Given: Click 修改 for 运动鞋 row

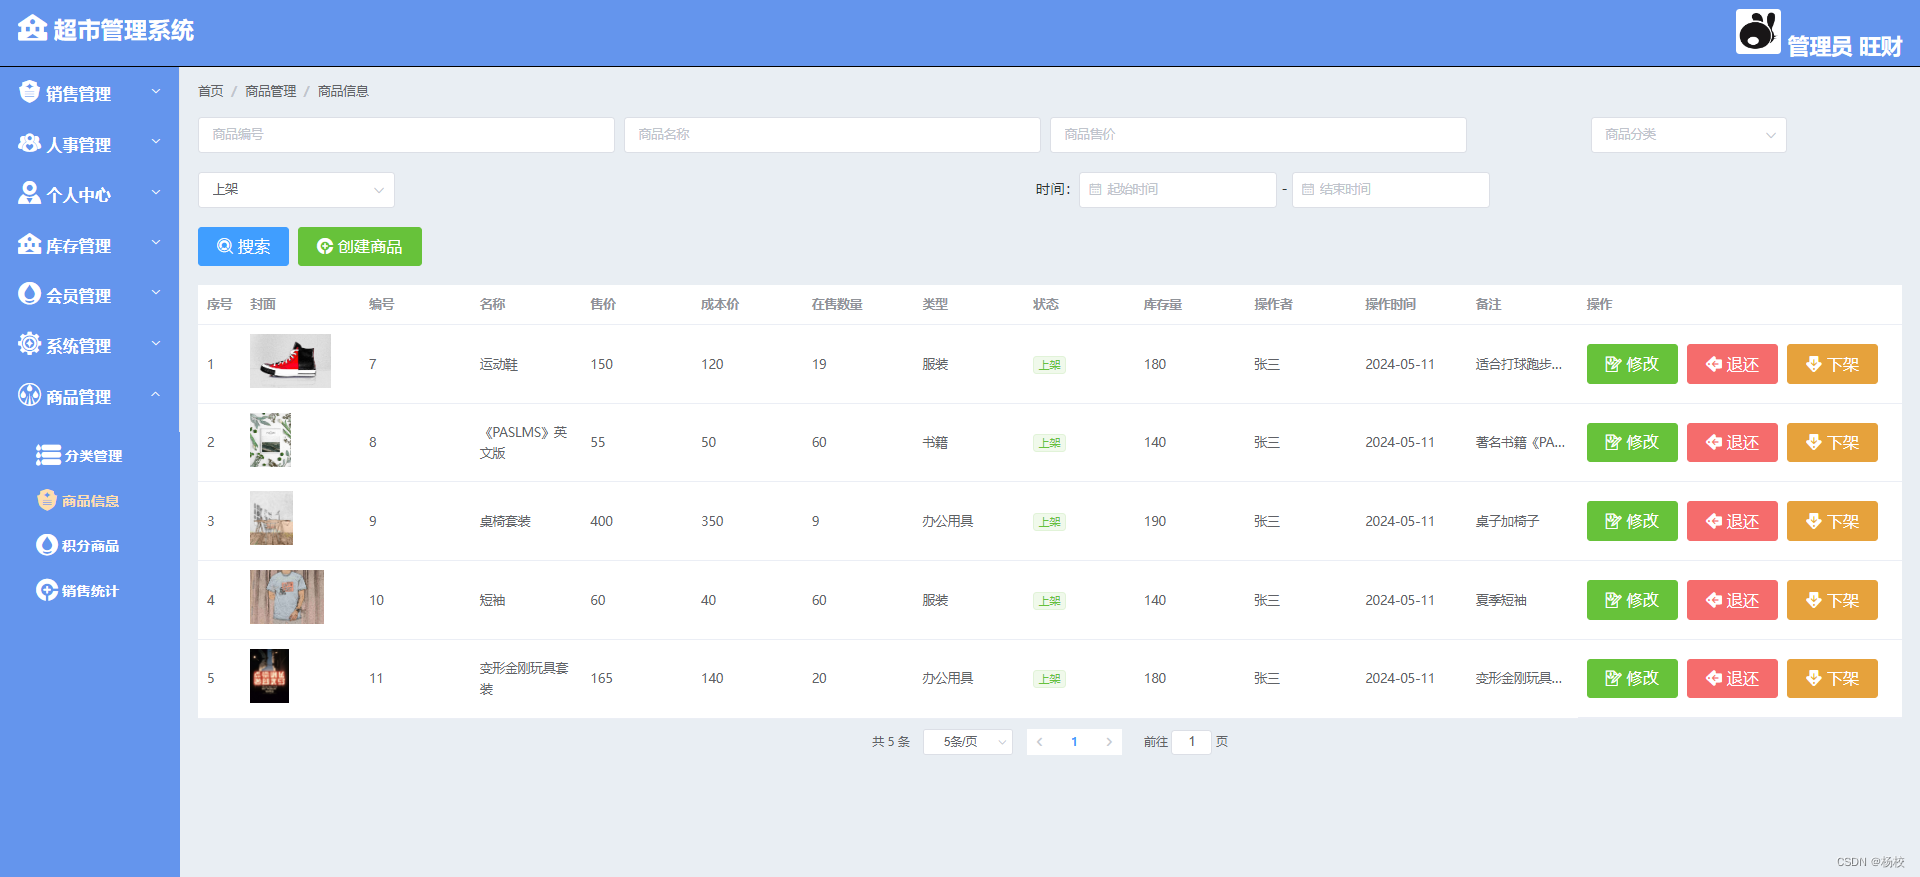Looking at the screenshot, I should click(1632, 364).
